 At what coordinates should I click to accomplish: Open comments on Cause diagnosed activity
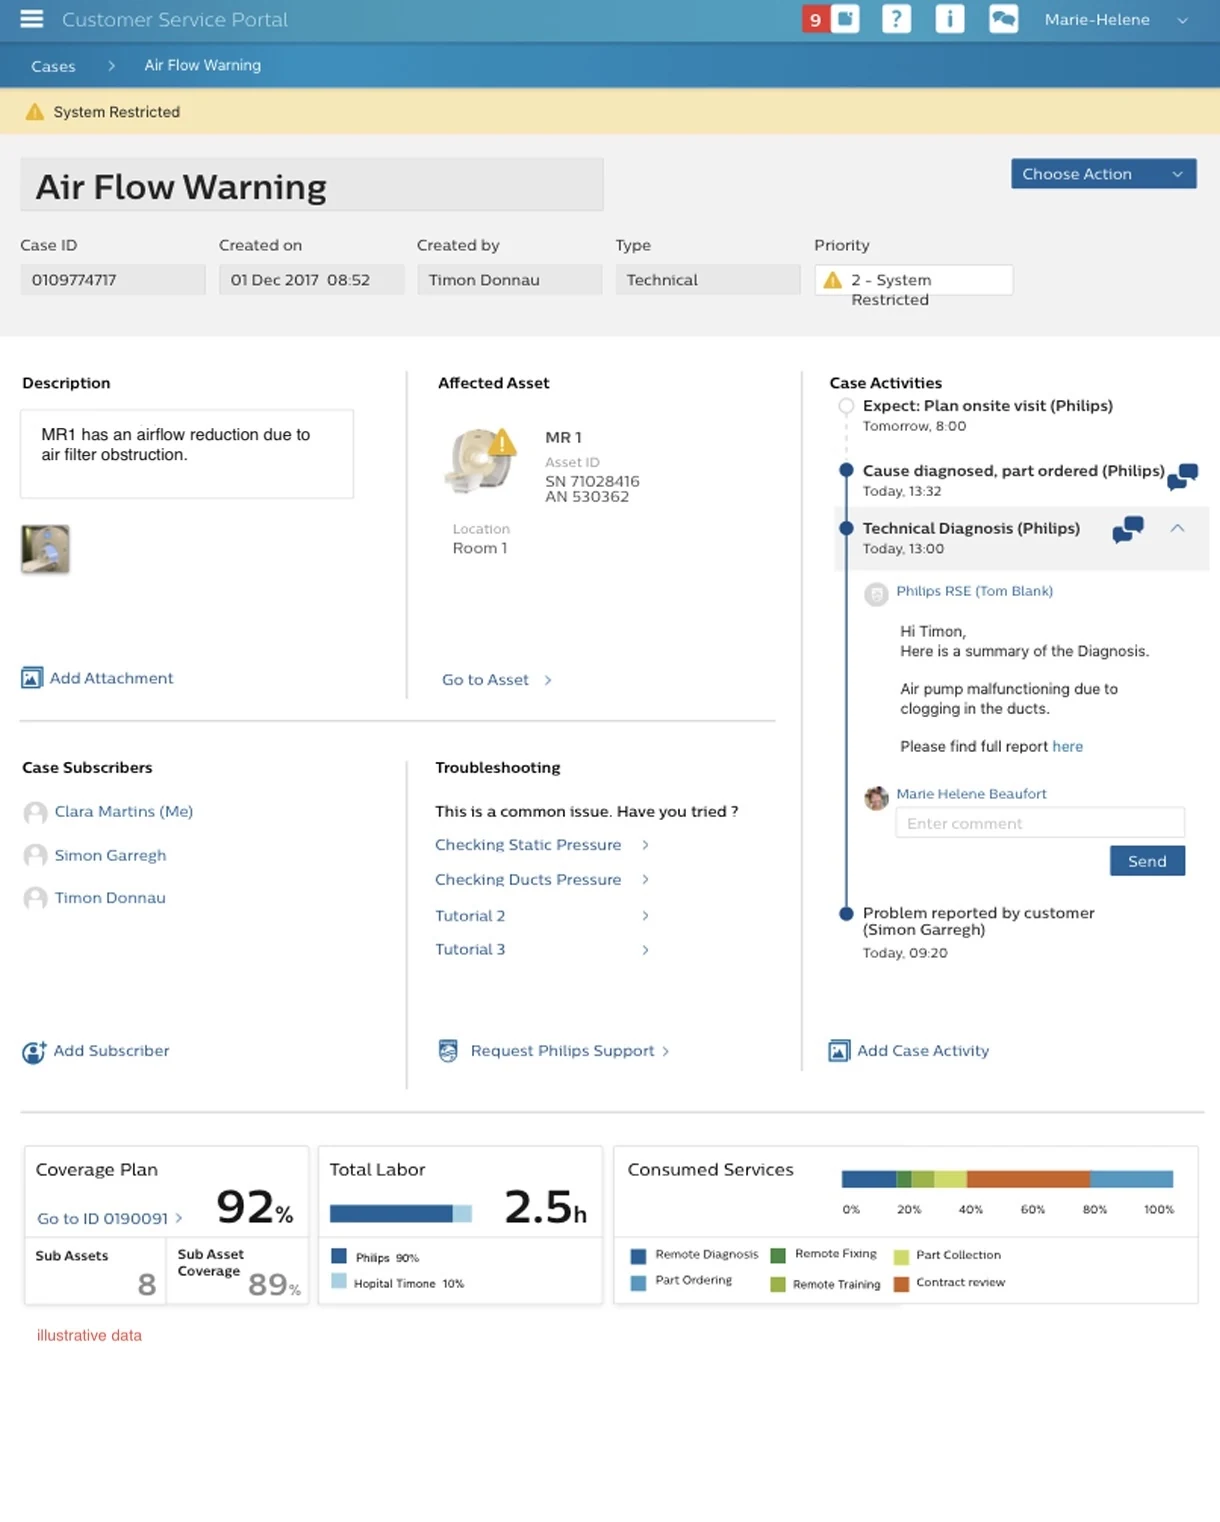(1182, 476)
